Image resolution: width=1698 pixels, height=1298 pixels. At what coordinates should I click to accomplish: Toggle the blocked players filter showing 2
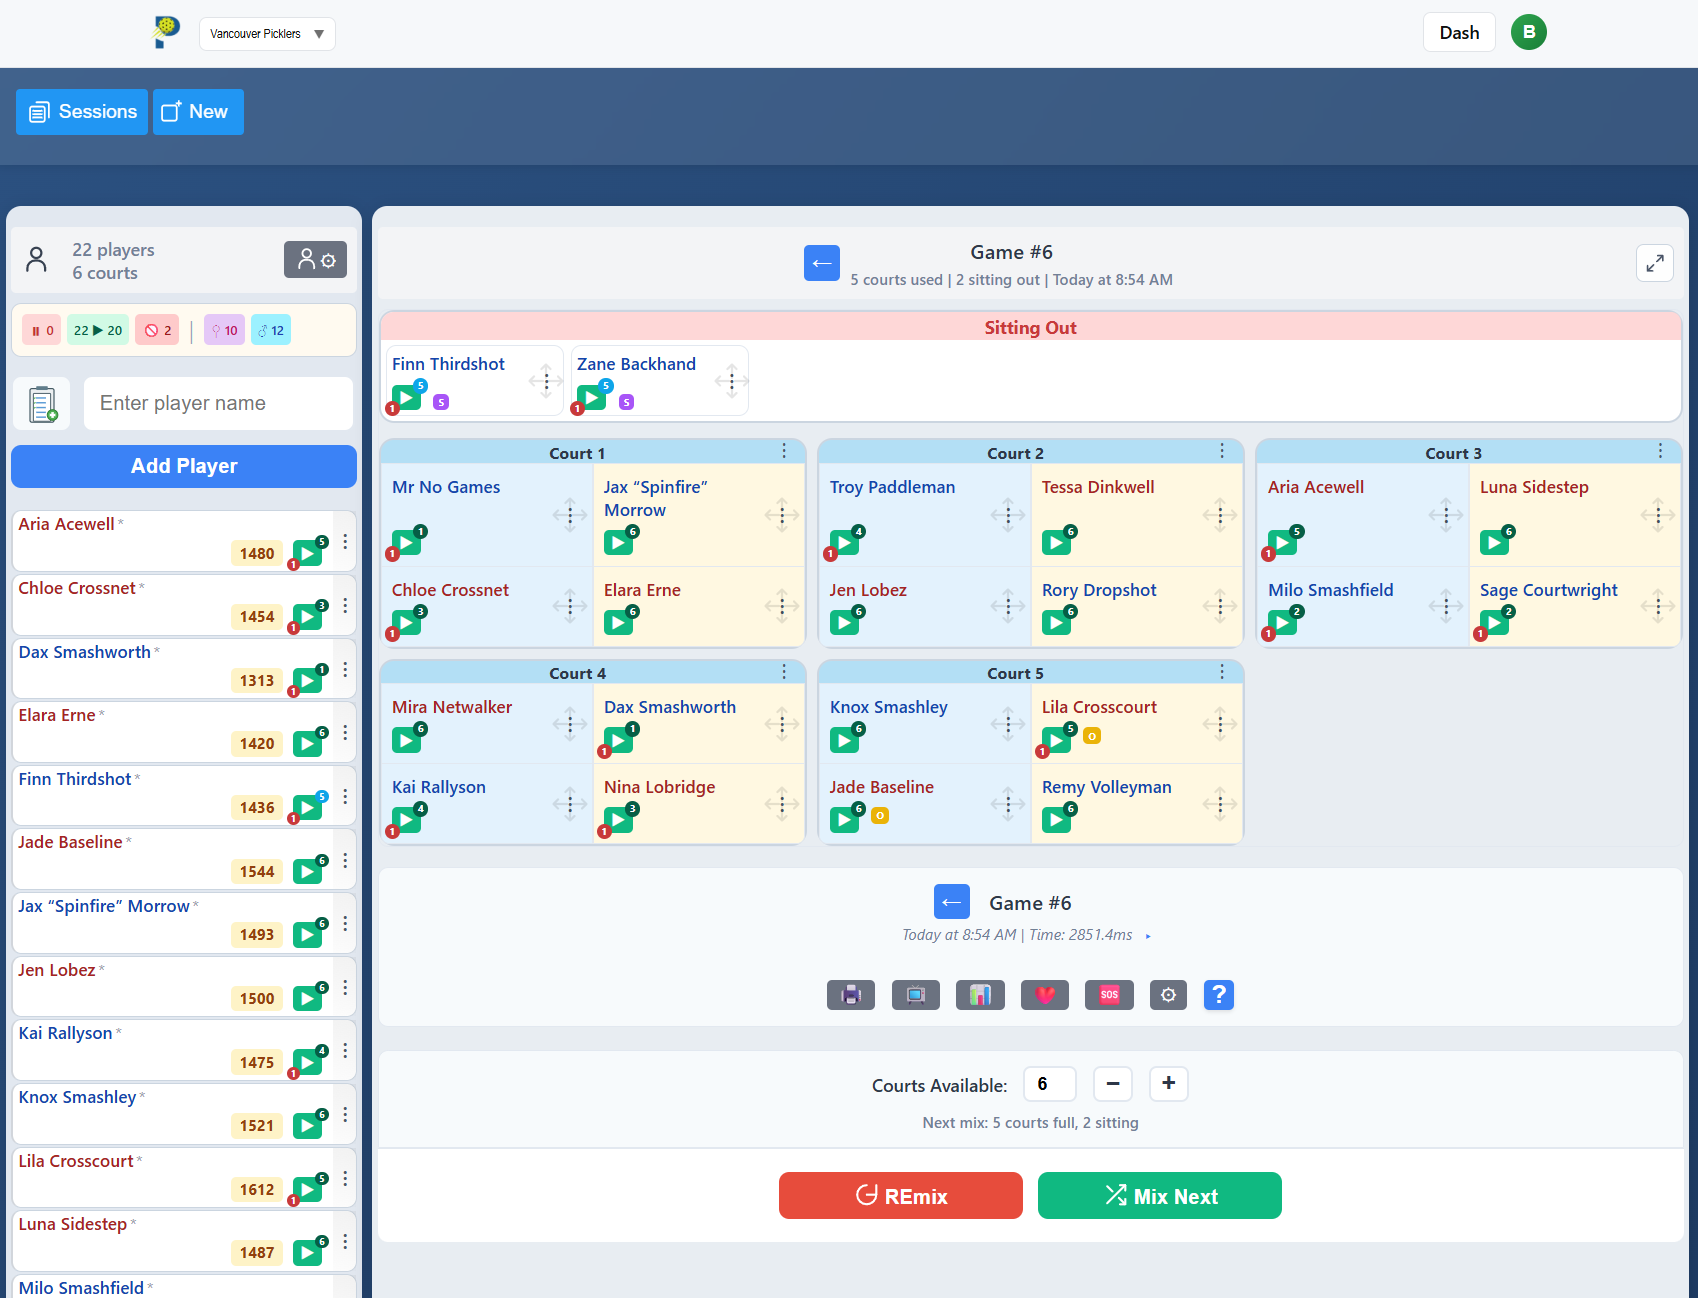[156, 329]
